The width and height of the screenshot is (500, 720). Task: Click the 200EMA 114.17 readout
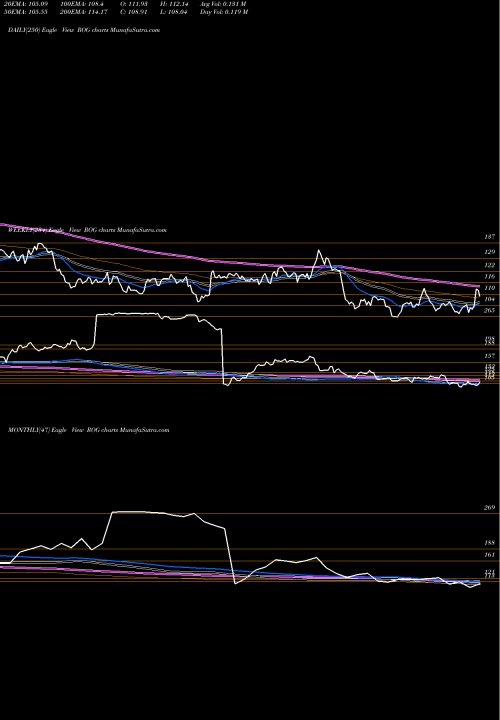(86, 12)
